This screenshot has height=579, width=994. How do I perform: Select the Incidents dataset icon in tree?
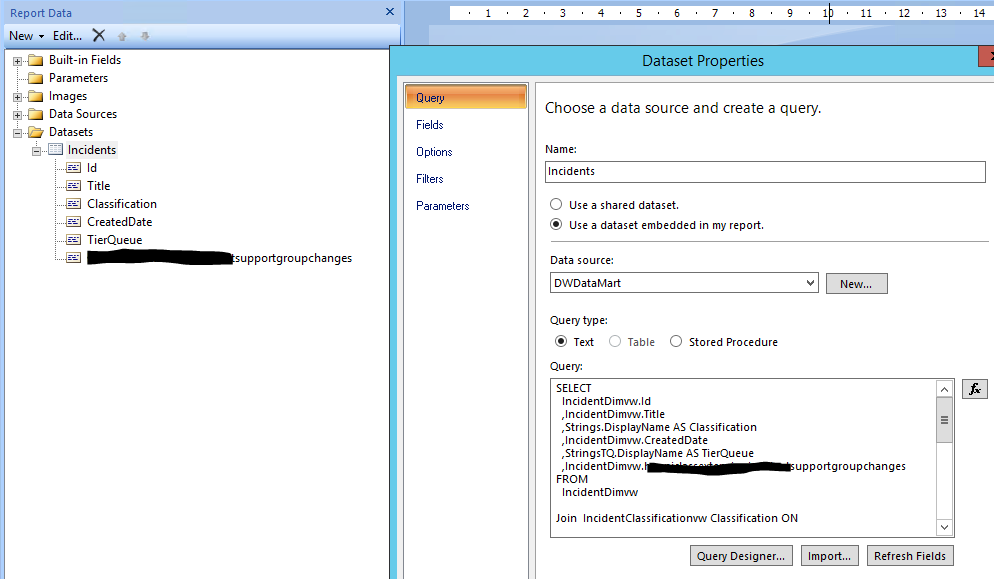(x=55, y=150)
